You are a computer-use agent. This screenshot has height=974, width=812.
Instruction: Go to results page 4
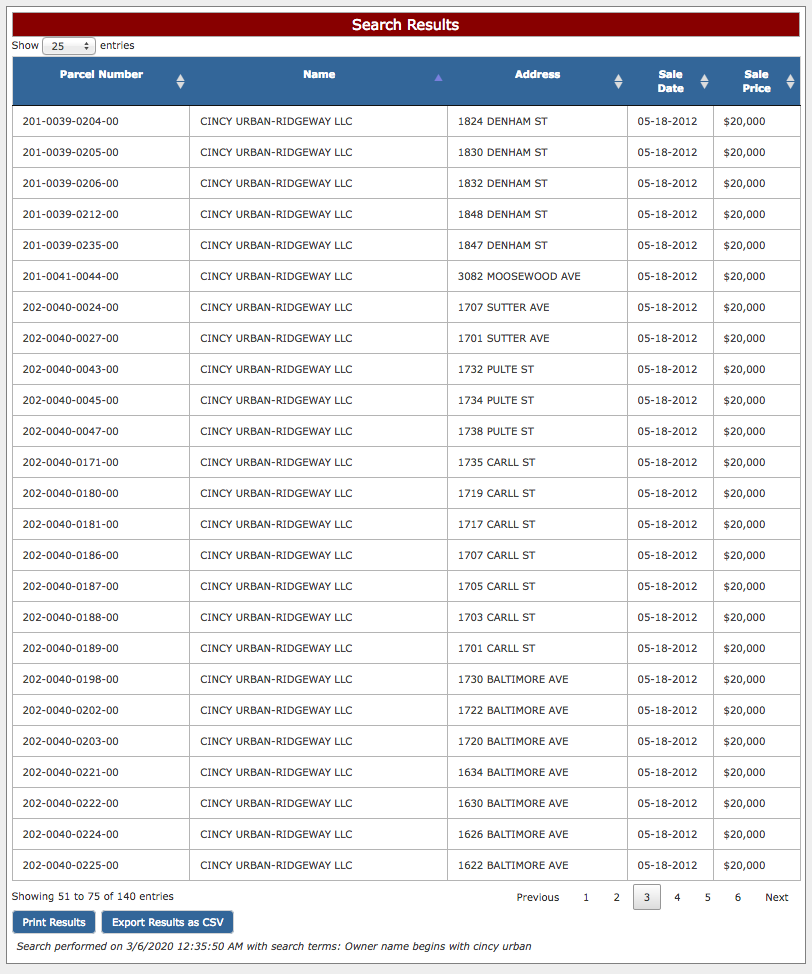677,897
